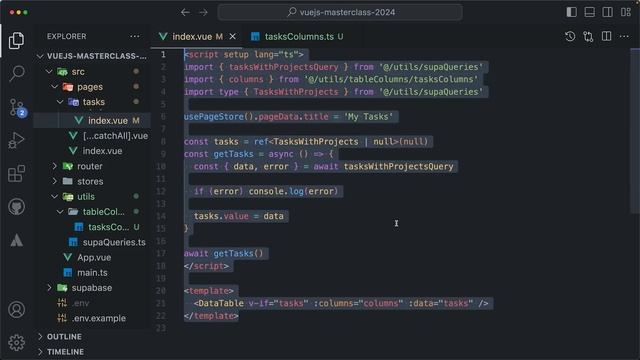Open changes compare icon in editor toolbar
Image resolution: width=640 pixels, height=360 pixels.
pos(588,37)
